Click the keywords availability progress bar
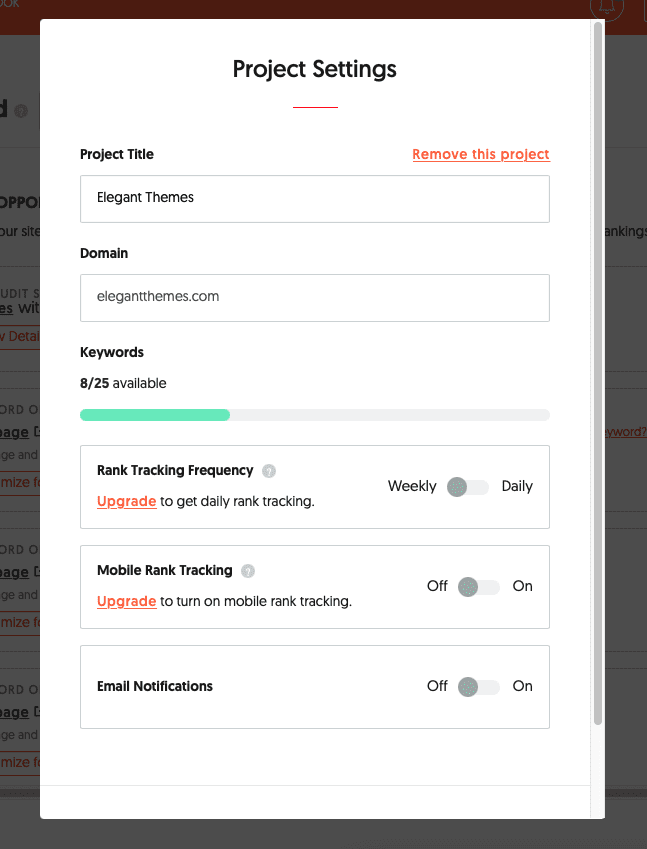The image size is (647, 849). tap(314, 414)
